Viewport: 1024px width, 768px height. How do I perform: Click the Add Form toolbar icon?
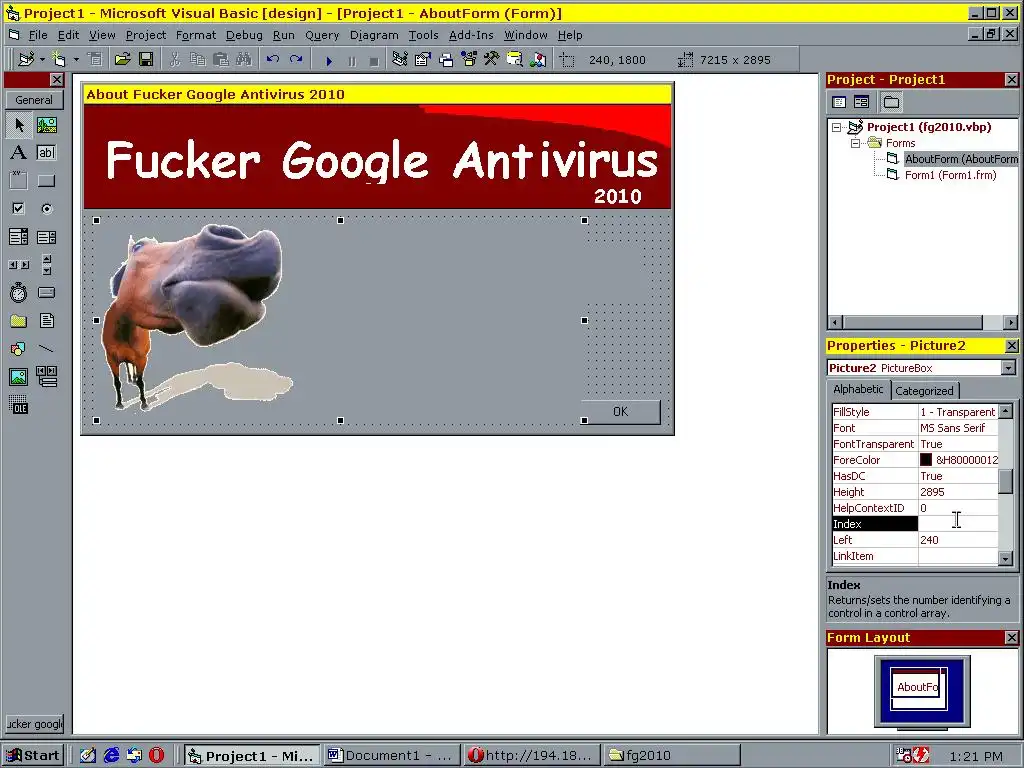pyautogui.click(x=59, y=59)
